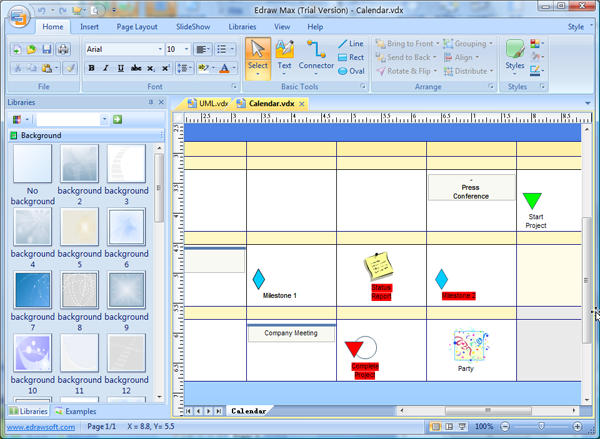Toggle Italic formatting
The width and height of the screenshot is (600, 439).
106,68
